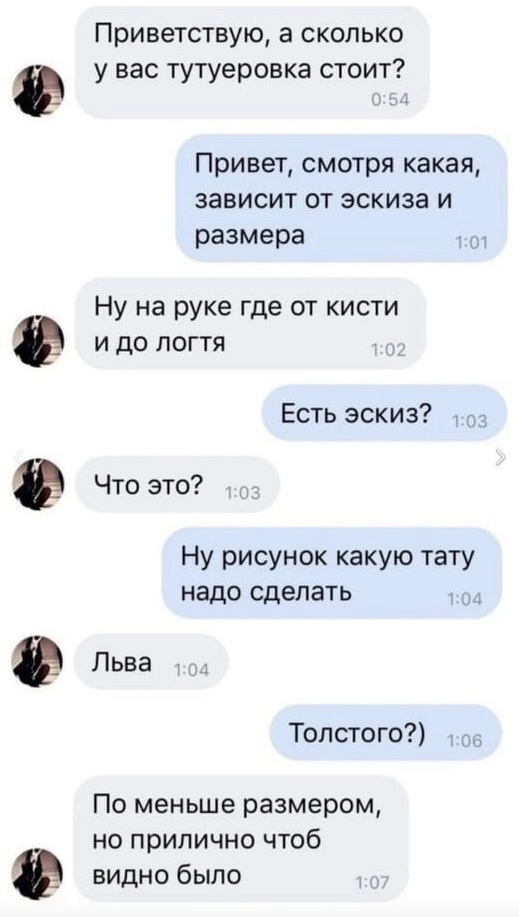Select the 'Льва' message bubble
The height and width of the screenshot is (917, 519).
[x=151, y=663]
